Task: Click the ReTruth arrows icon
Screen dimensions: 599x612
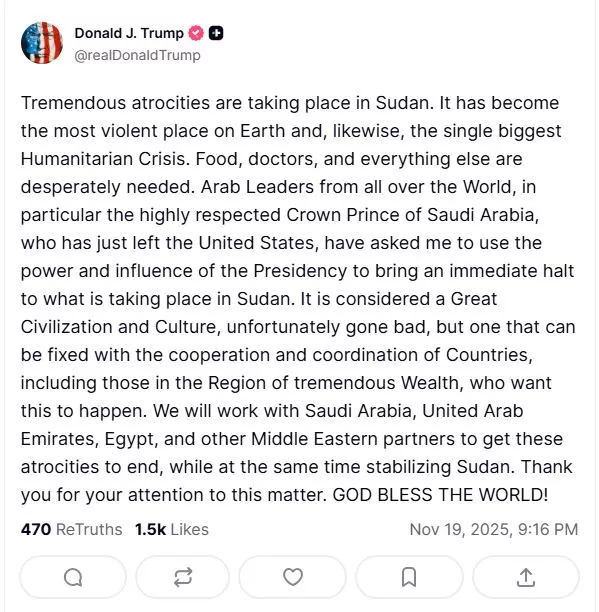Action: pyautogui.click(x=183, y=577)
